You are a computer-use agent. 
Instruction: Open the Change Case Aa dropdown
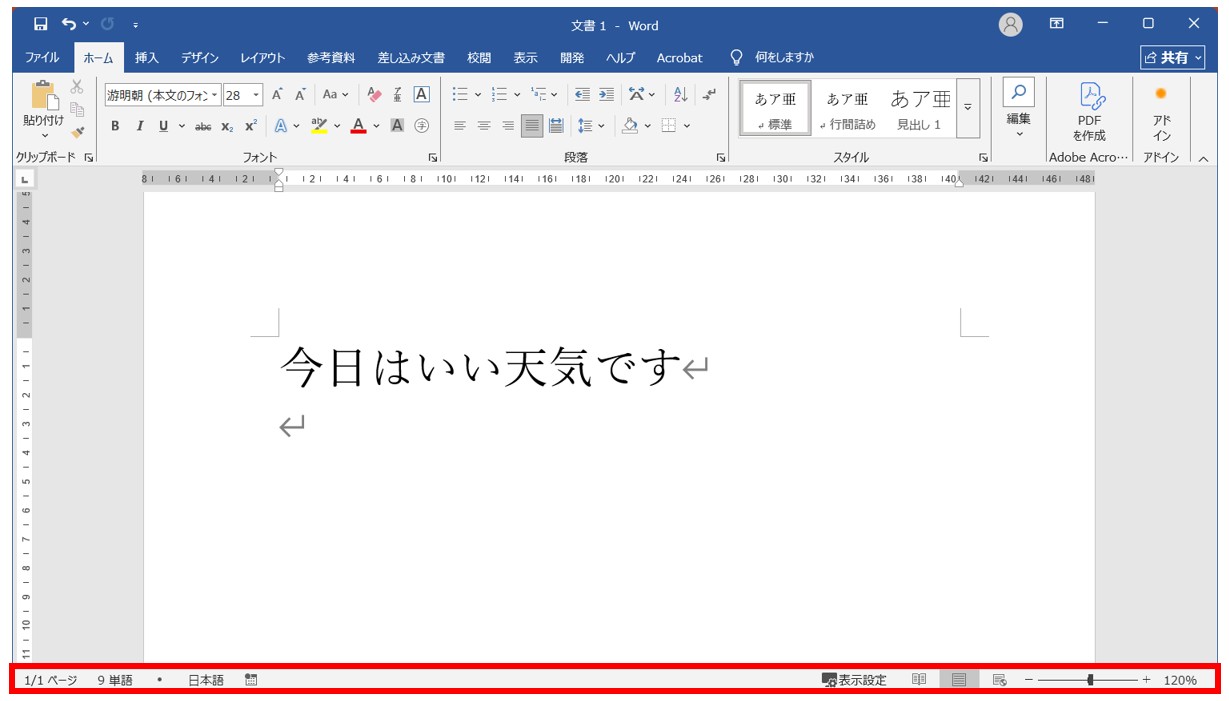point(336,95)
